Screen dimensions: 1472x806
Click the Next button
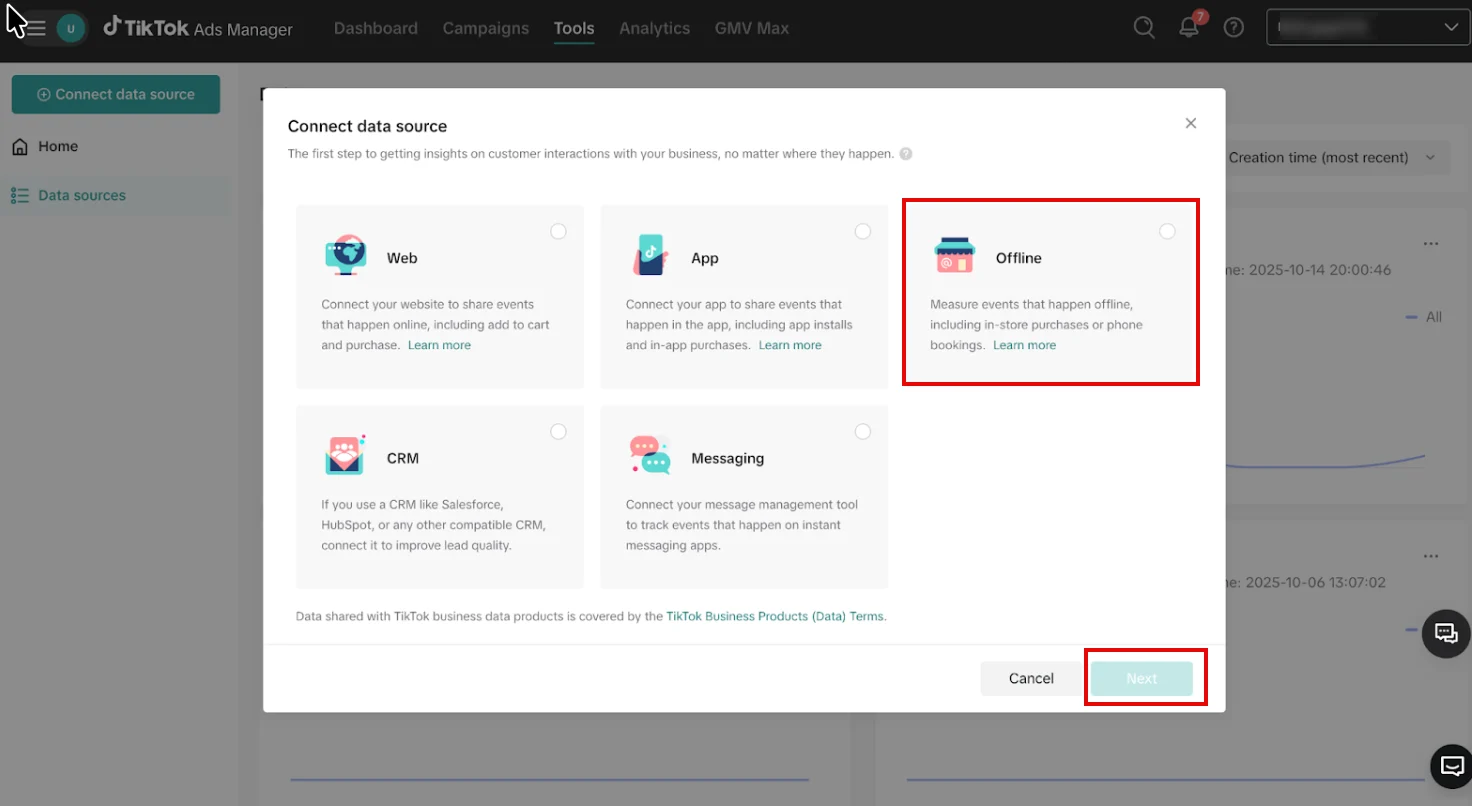(1142, 678)
